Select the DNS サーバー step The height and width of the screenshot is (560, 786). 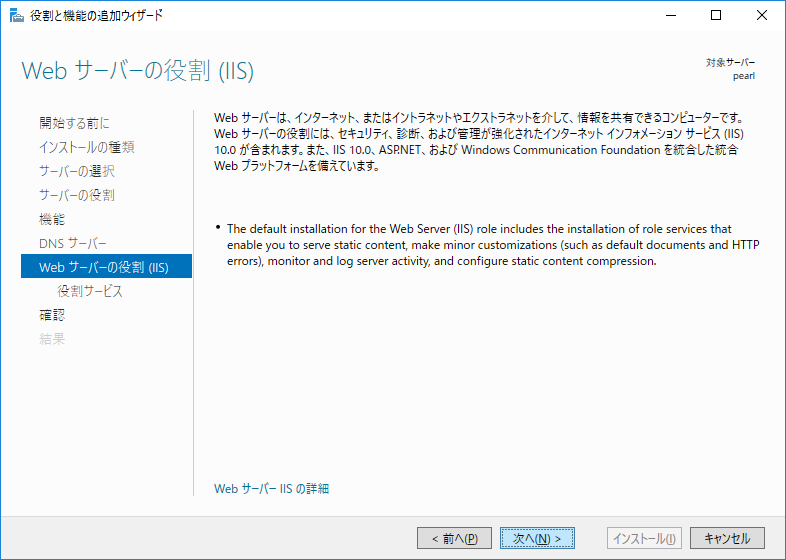coord(73,243)
